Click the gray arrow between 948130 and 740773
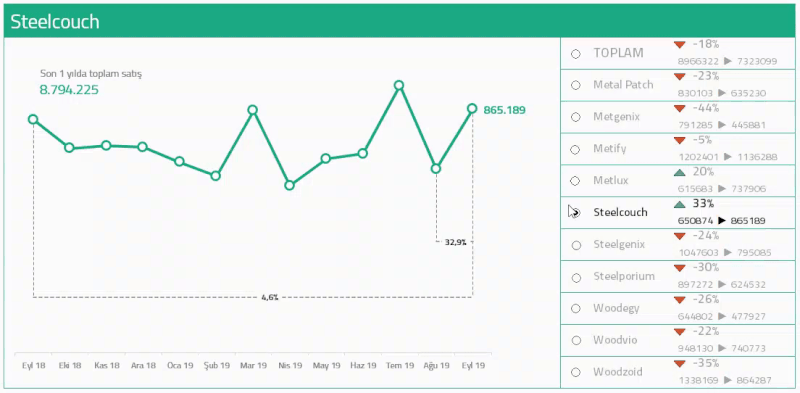This screenshot has height=393, width=800. click(721, 348)
